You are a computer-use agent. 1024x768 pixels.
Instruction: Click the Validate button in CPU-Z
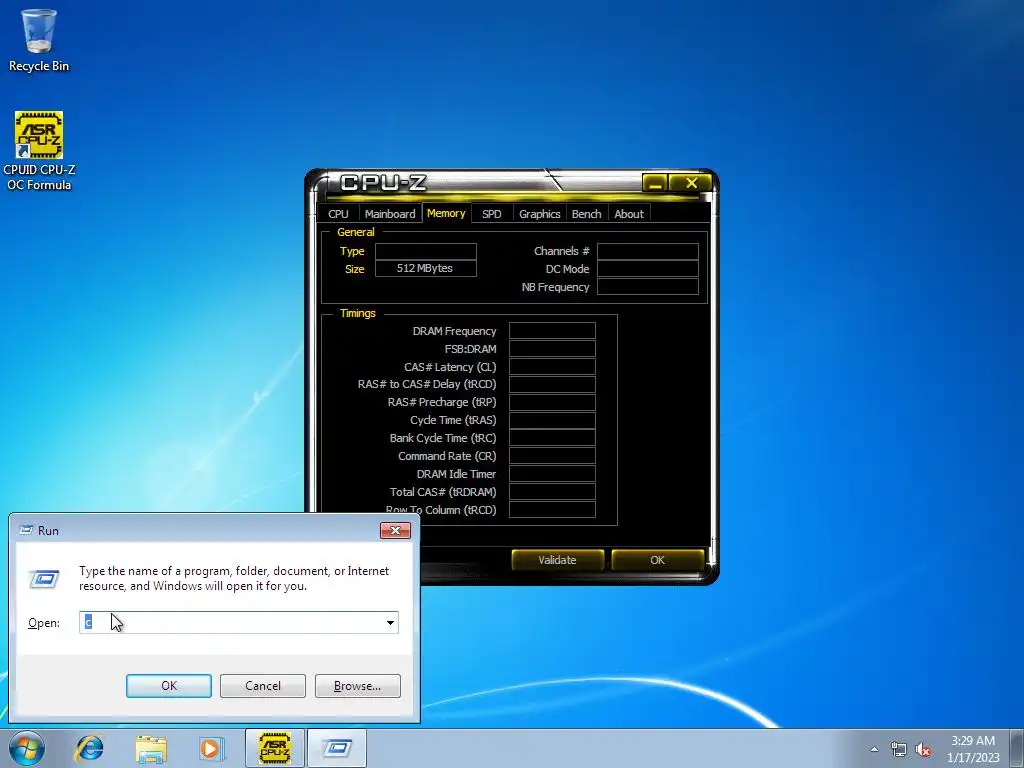click(x=557, y=560)
